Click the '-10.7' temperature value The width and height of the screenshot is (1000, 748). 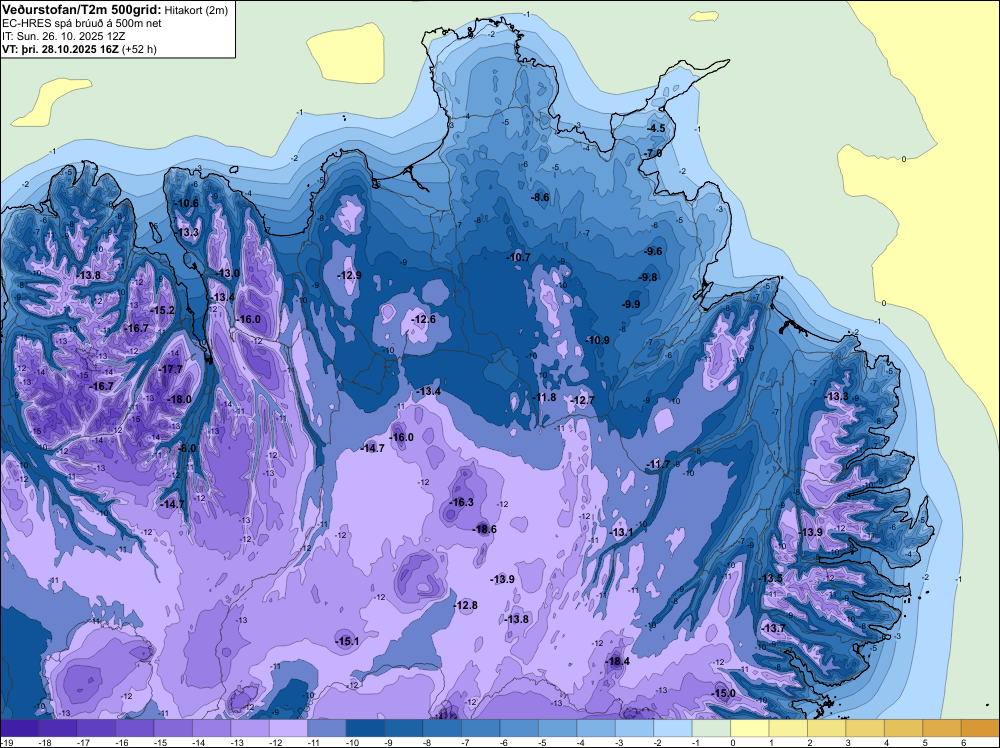pos(518,258)
